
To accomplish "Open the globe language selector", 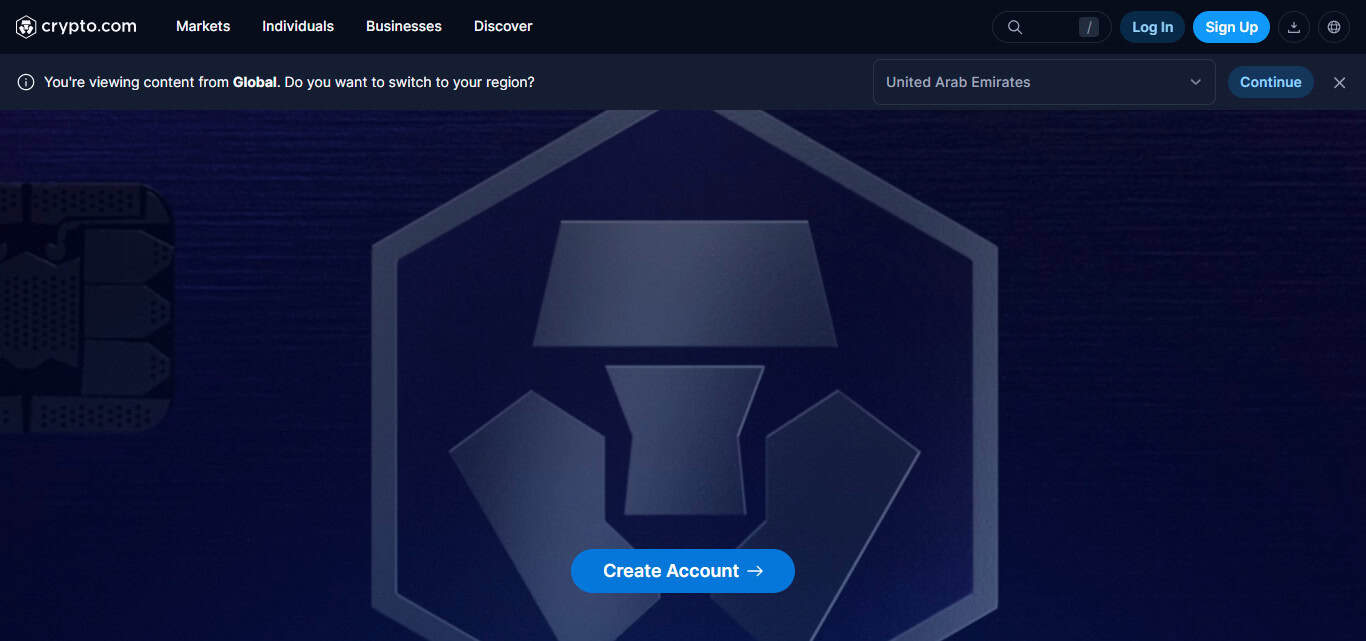I will [1334, 27].
